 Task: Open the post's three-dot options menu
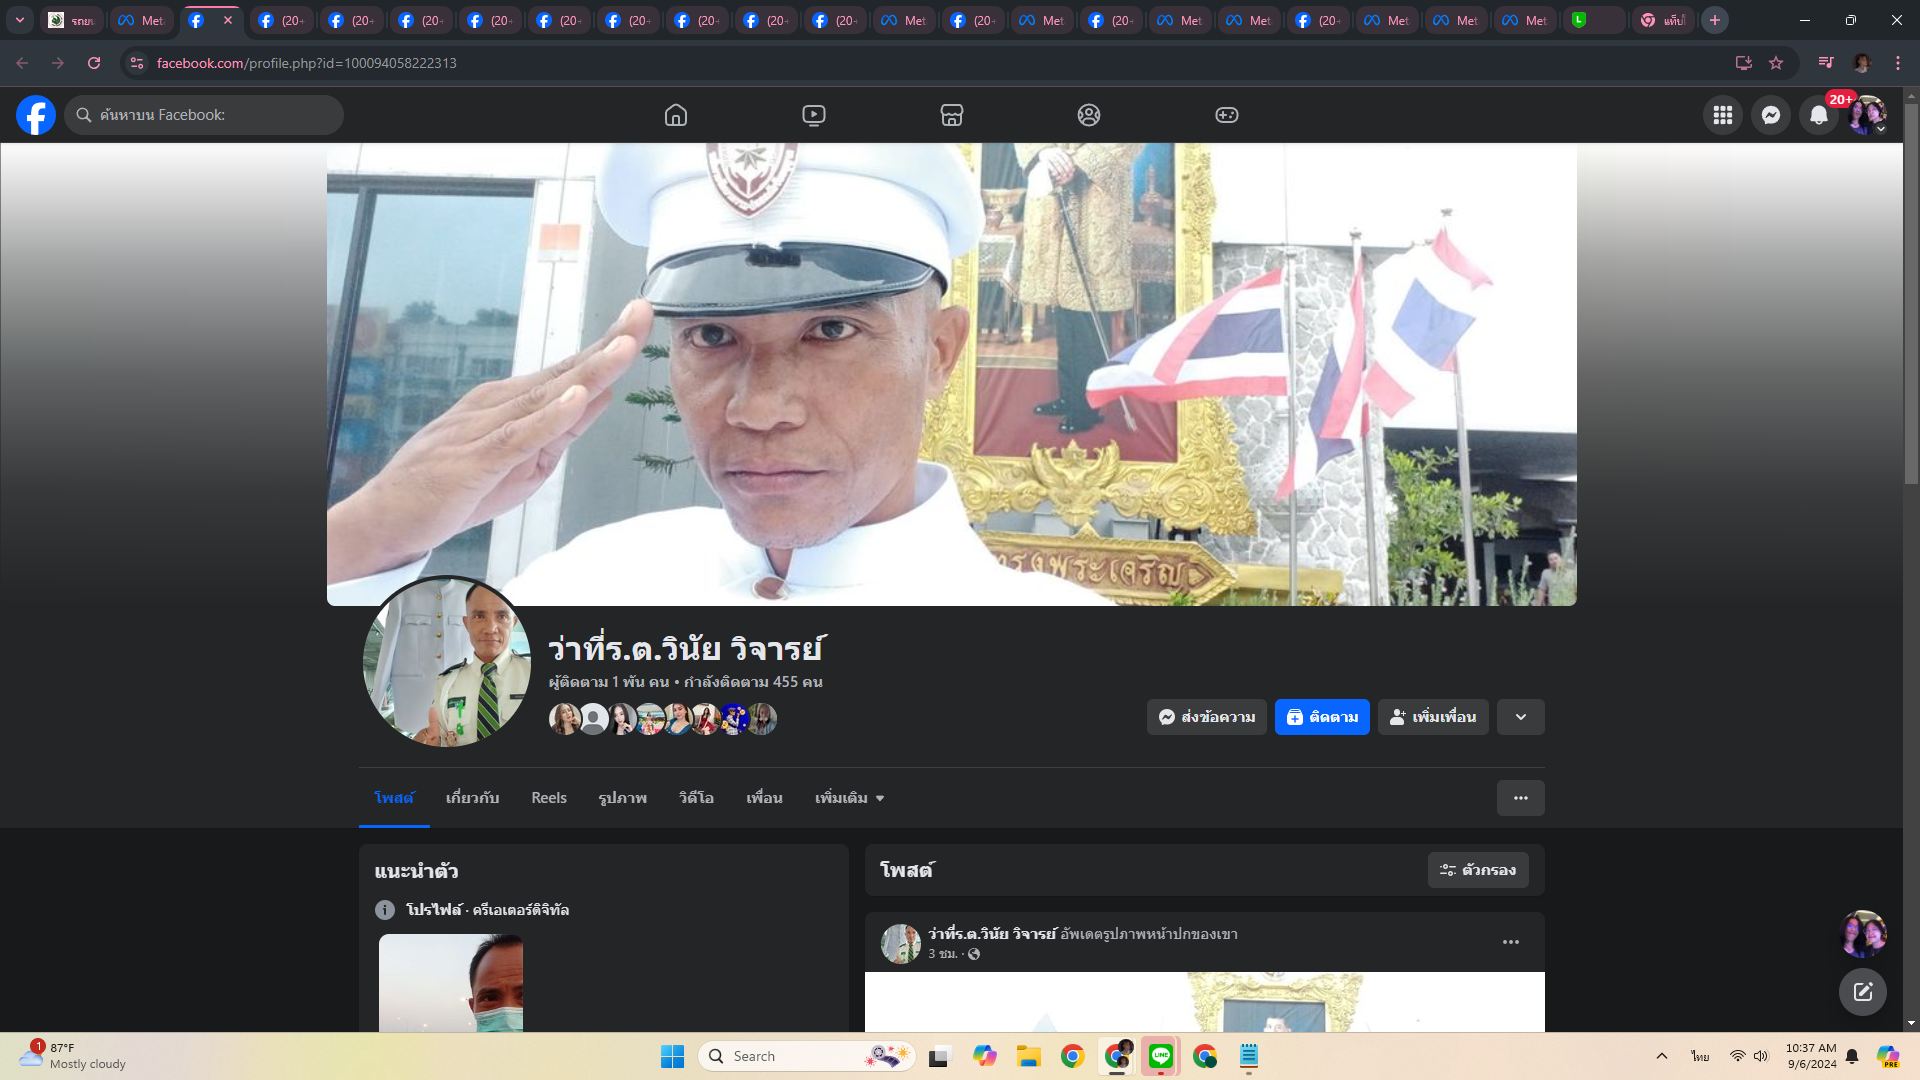pos(1510,942)
